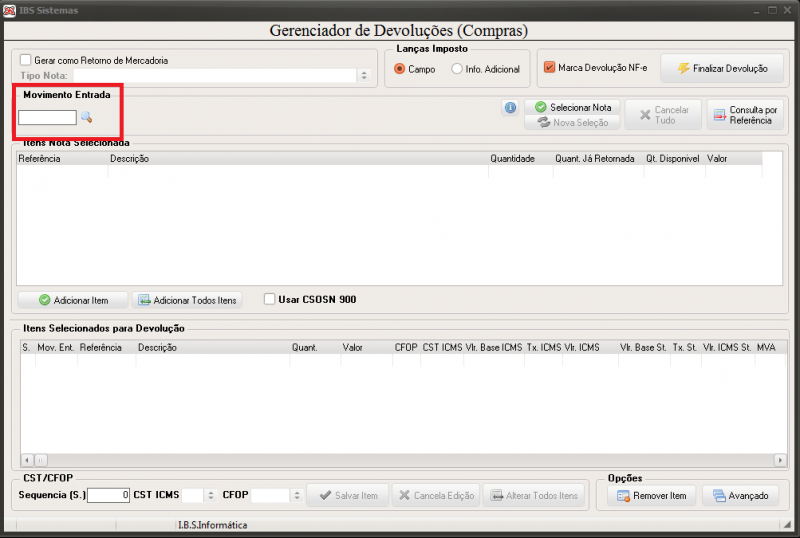
Task: Click the Movimento Entrada input field
Action: (x=47, y=117)
